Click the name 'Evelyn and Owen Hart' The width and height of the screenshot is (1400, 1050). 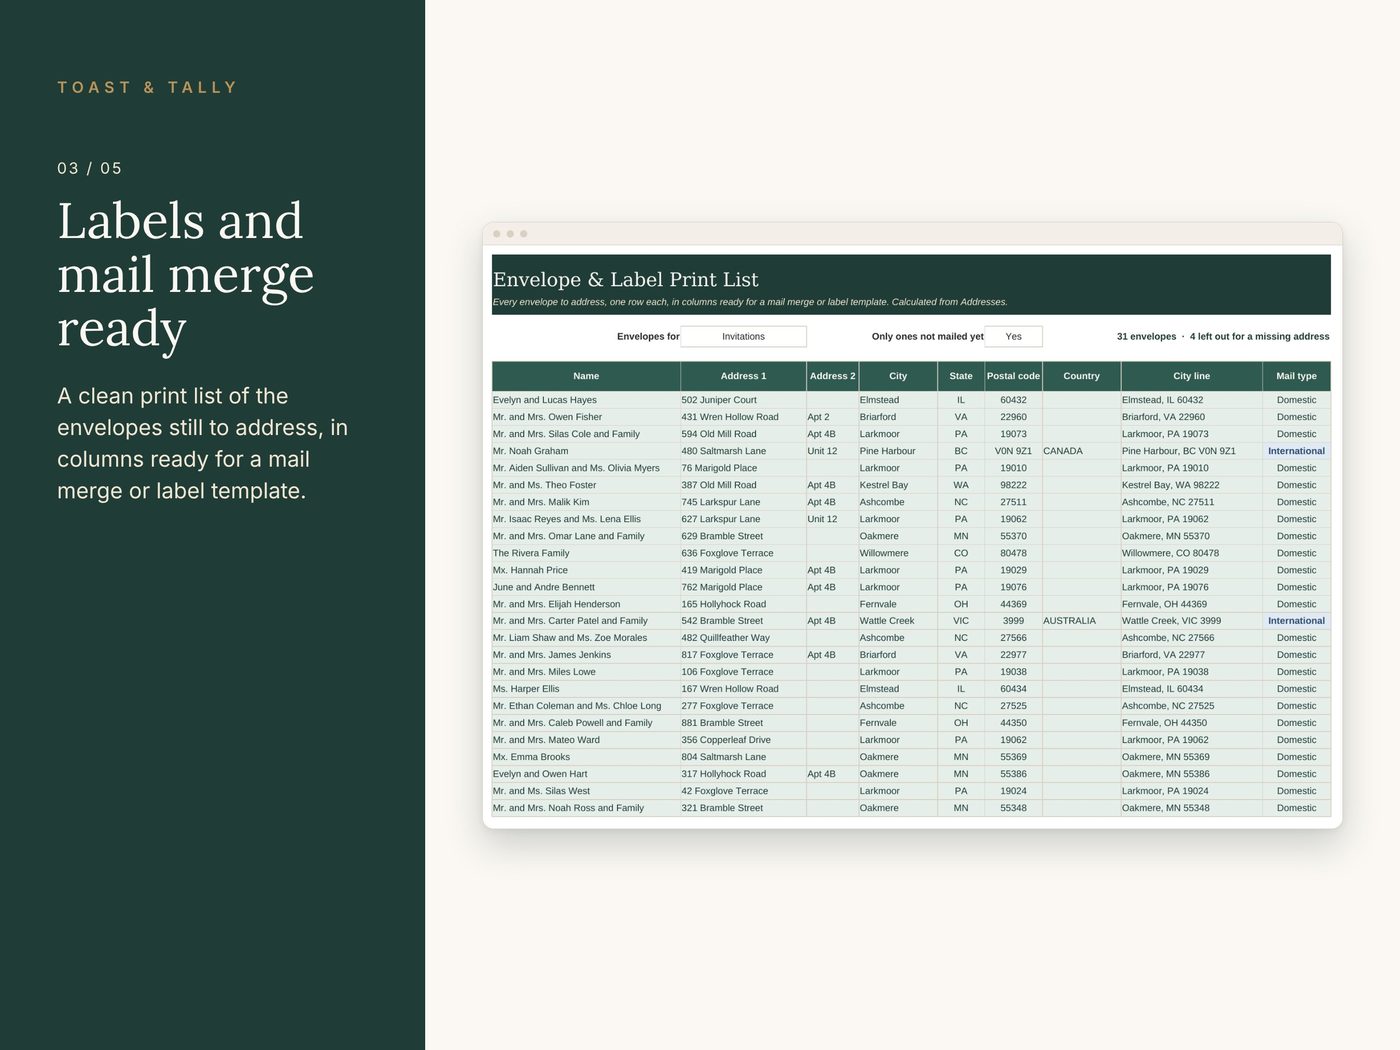click(540, 774)
